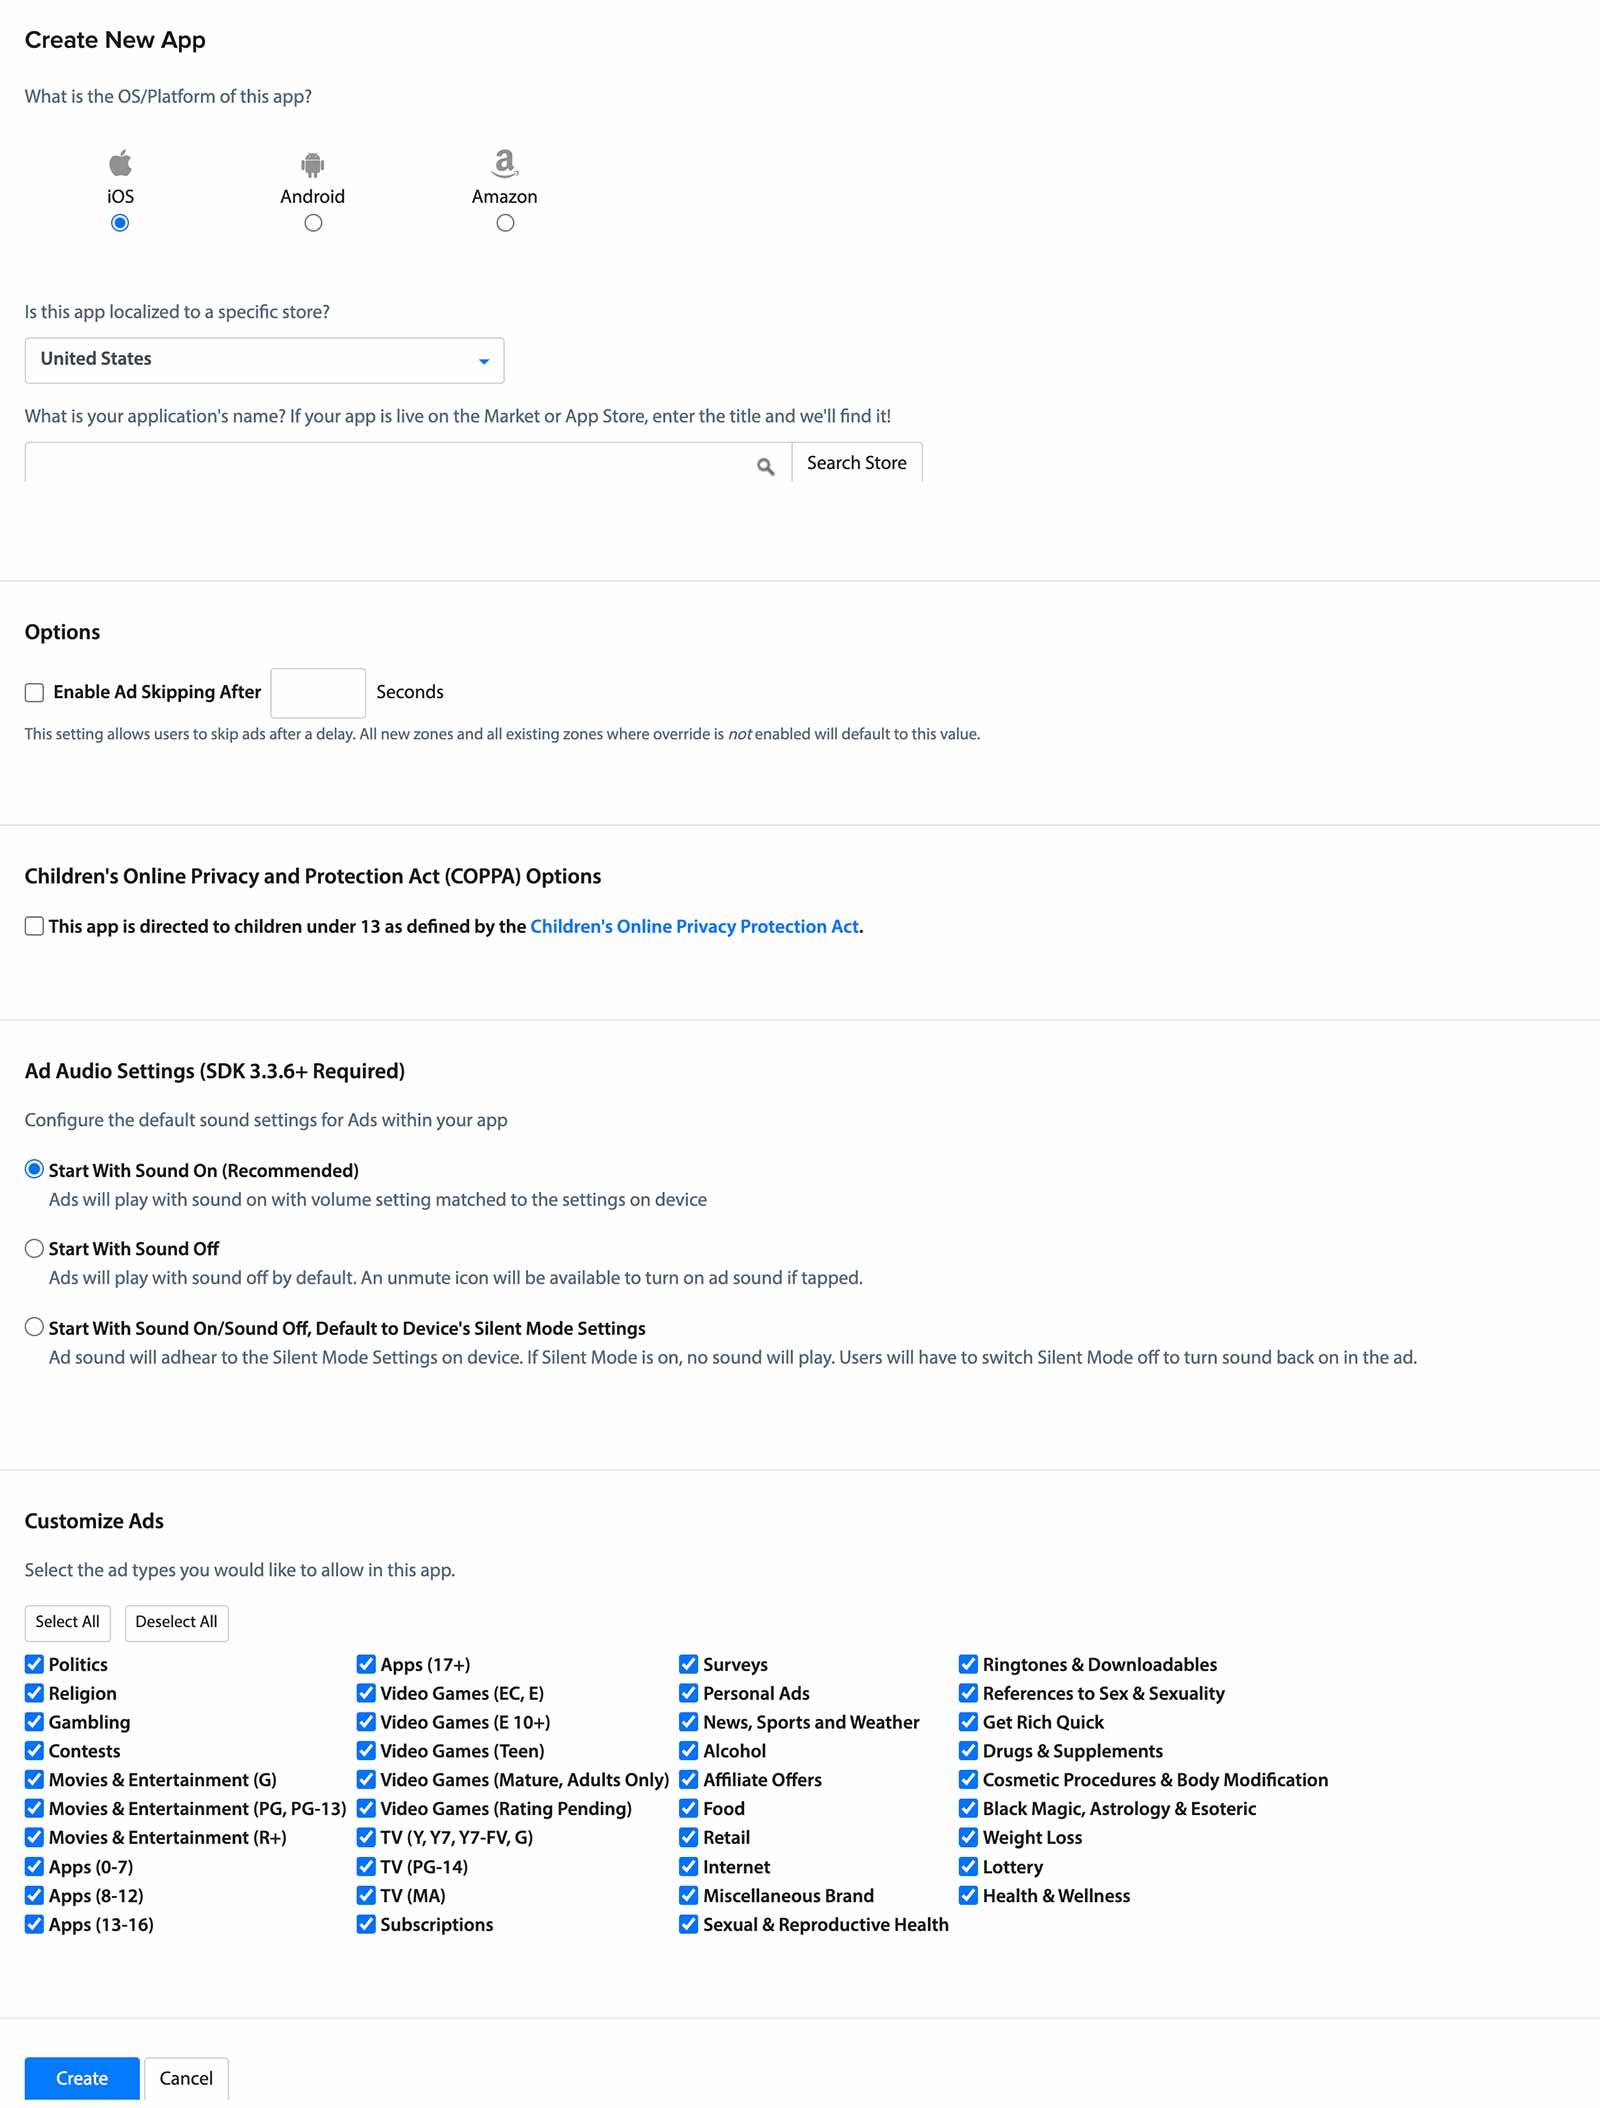Open the Children's Online Privacy Protection Act link
This screenshot has height=2108, width=1600.
[694, 926]
